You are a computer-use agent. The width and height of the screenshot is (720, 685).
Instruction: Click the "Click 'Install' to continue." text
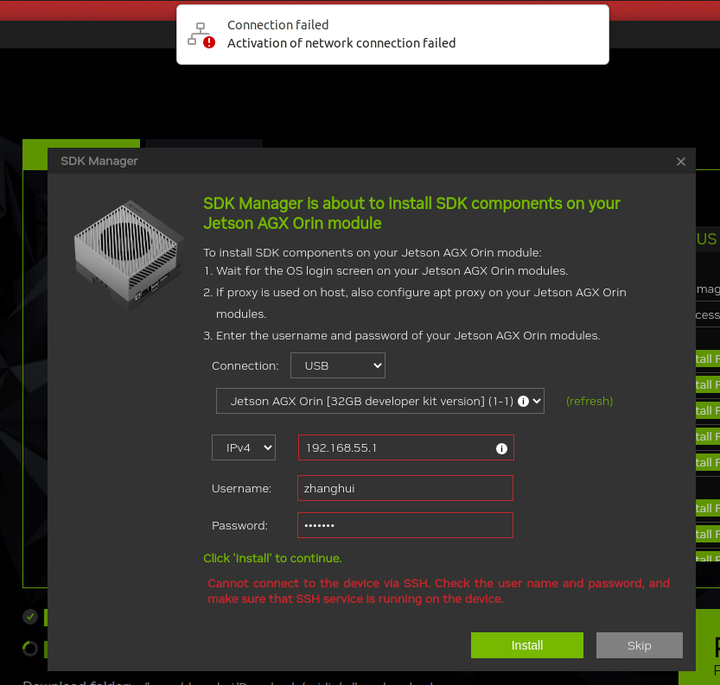272,558
